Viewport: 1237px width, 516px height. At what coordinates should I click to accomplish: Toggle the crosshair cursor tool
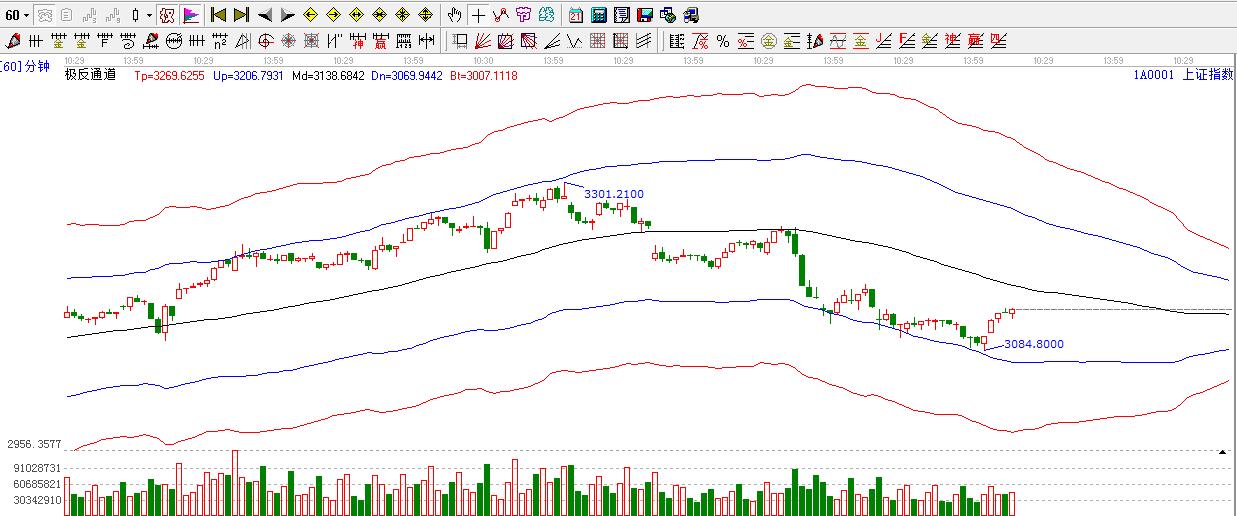[x=478, y=15]
